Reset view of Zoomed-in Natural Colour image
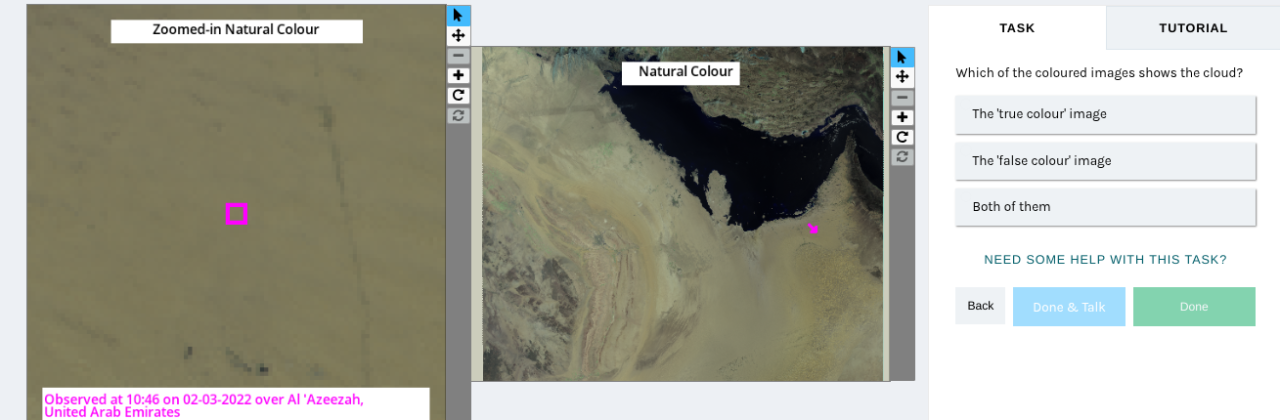This screenshot has width=1280, height=420. point(458,115)
